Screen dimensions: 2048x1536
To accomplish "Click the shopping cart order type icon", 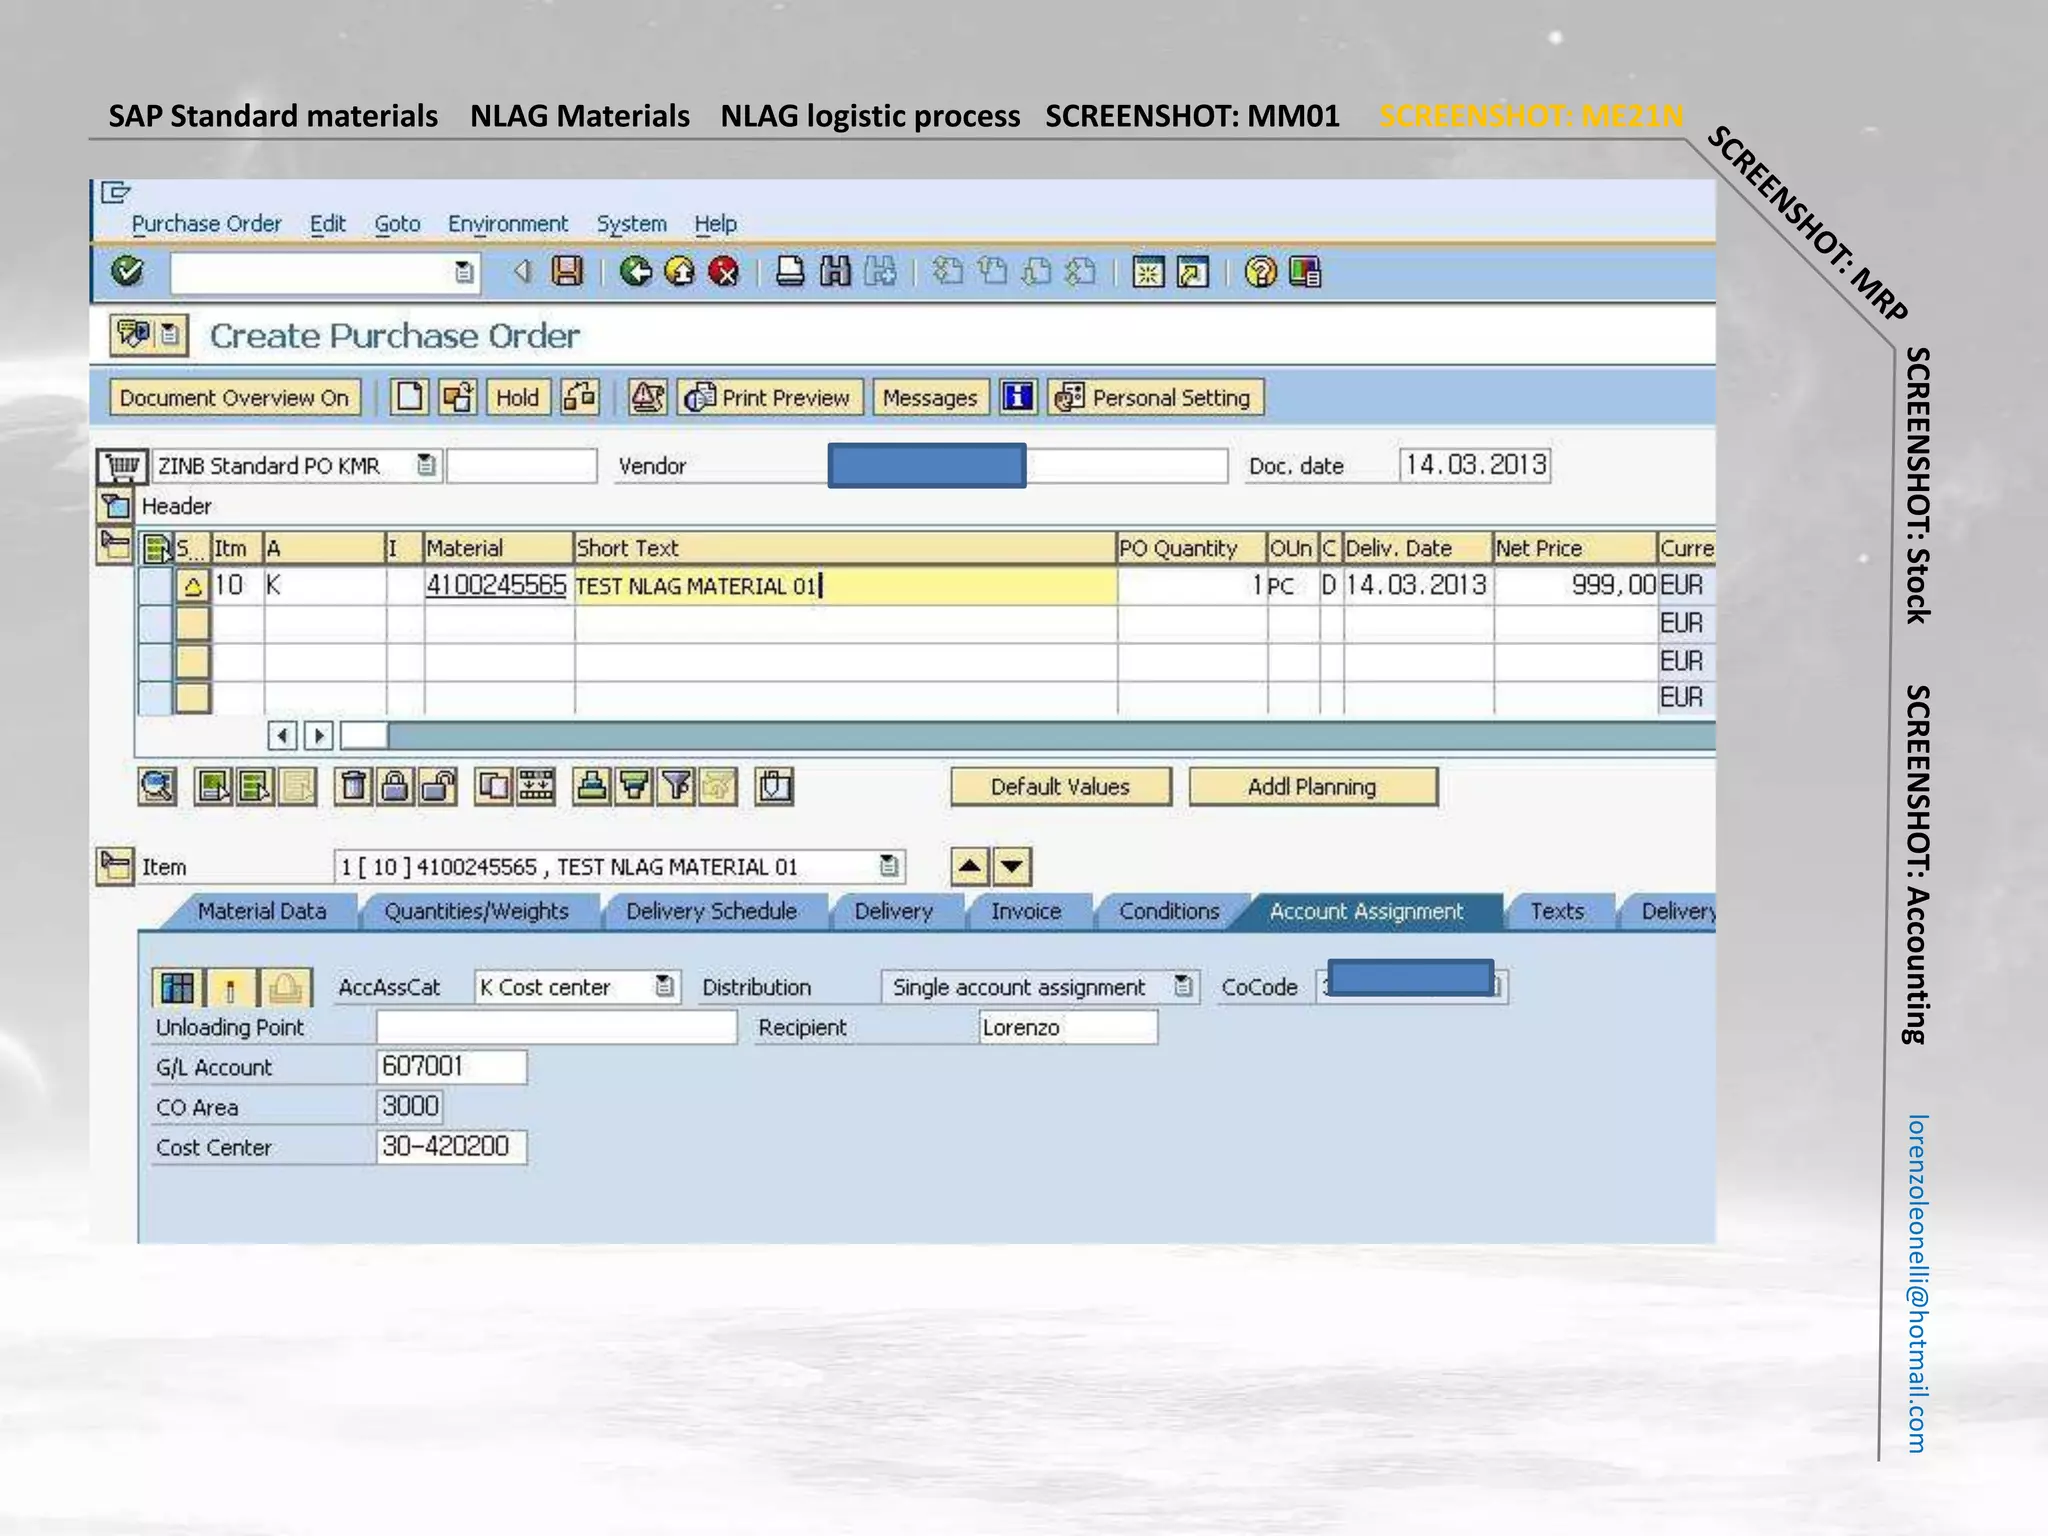I will (122, 466).
